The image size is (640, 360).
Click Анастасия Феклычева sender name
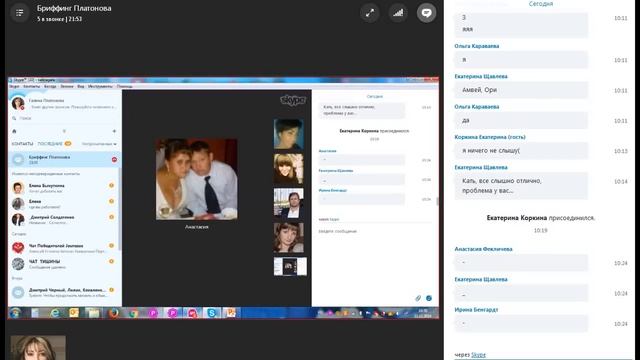[x=483, y=249]
